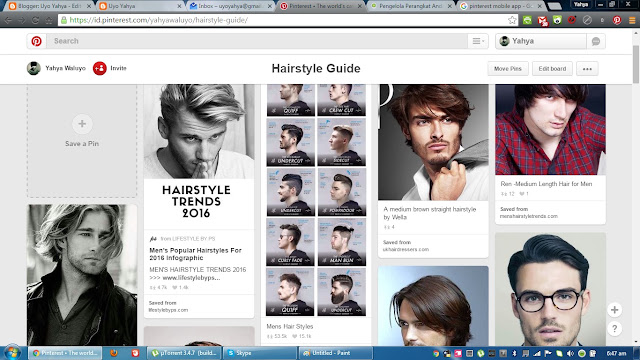This screenshot has width=640, height=360.
Task: Click "Men's Popular Hairstyles For 2016 Infographic" title
Action: click(196, 254)
